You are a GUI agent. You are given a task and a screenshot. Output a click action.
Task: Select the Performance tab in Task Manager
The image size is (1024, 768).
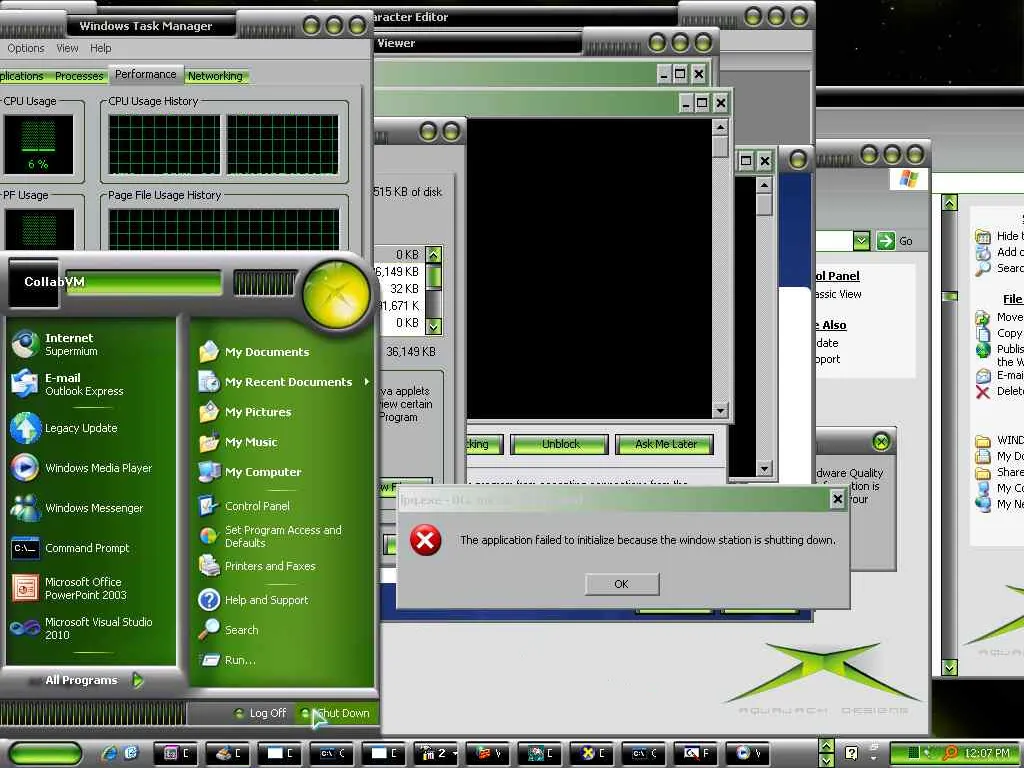(146, 74)
